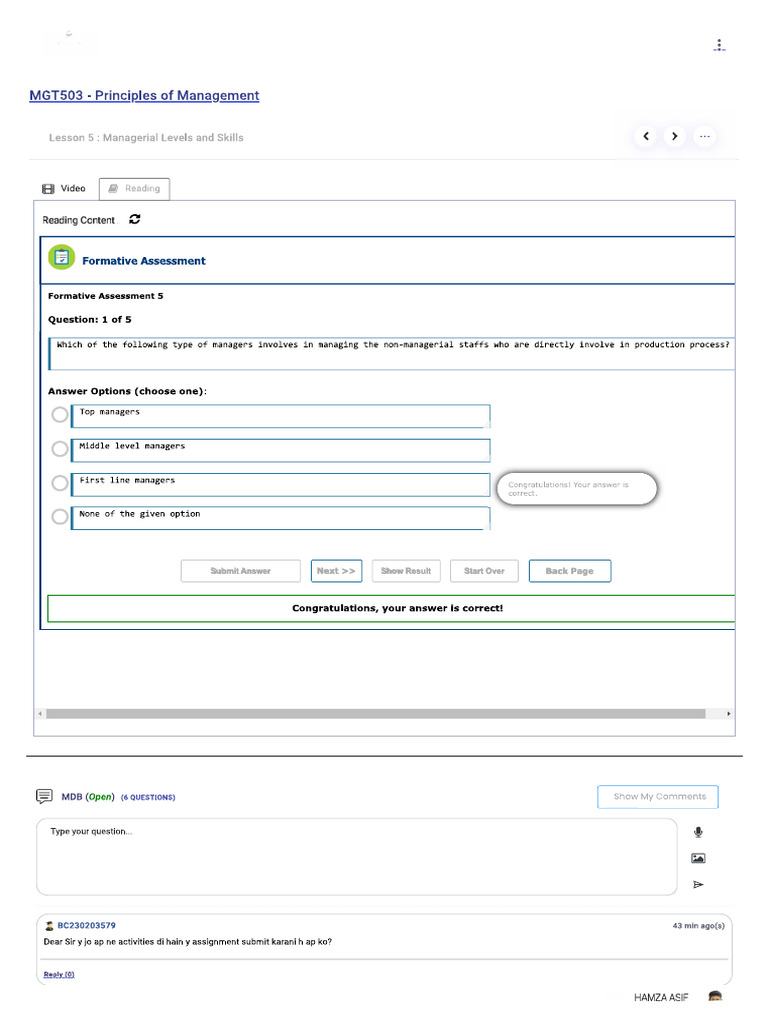Click the MDB comment bubble icon
The width and height of the screenshot is (768, 1024).
tap(44, 796)
